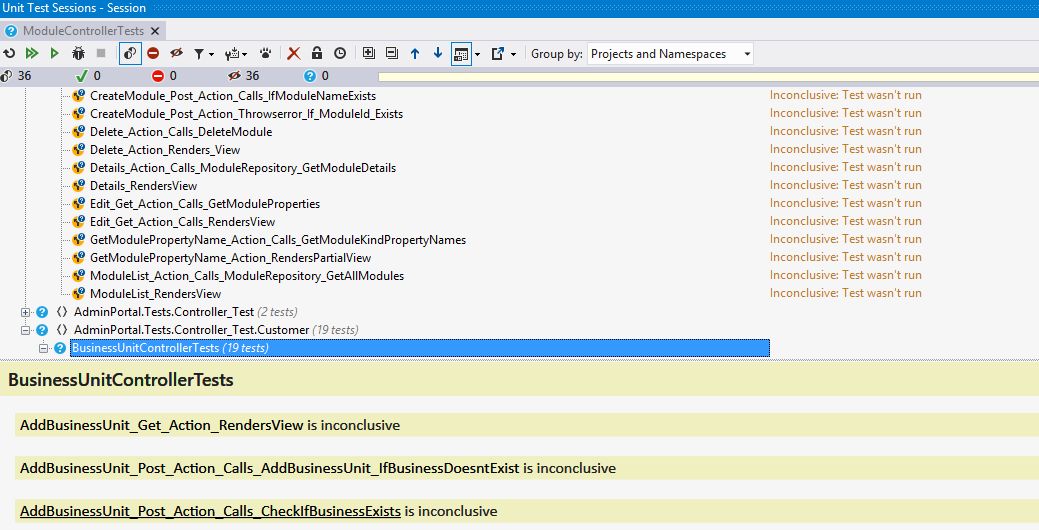Select the BusinessUnitControllerTests (19 tests) row
The height and width of the screenshot is (530, 1039).
click(x=420, y=348)
